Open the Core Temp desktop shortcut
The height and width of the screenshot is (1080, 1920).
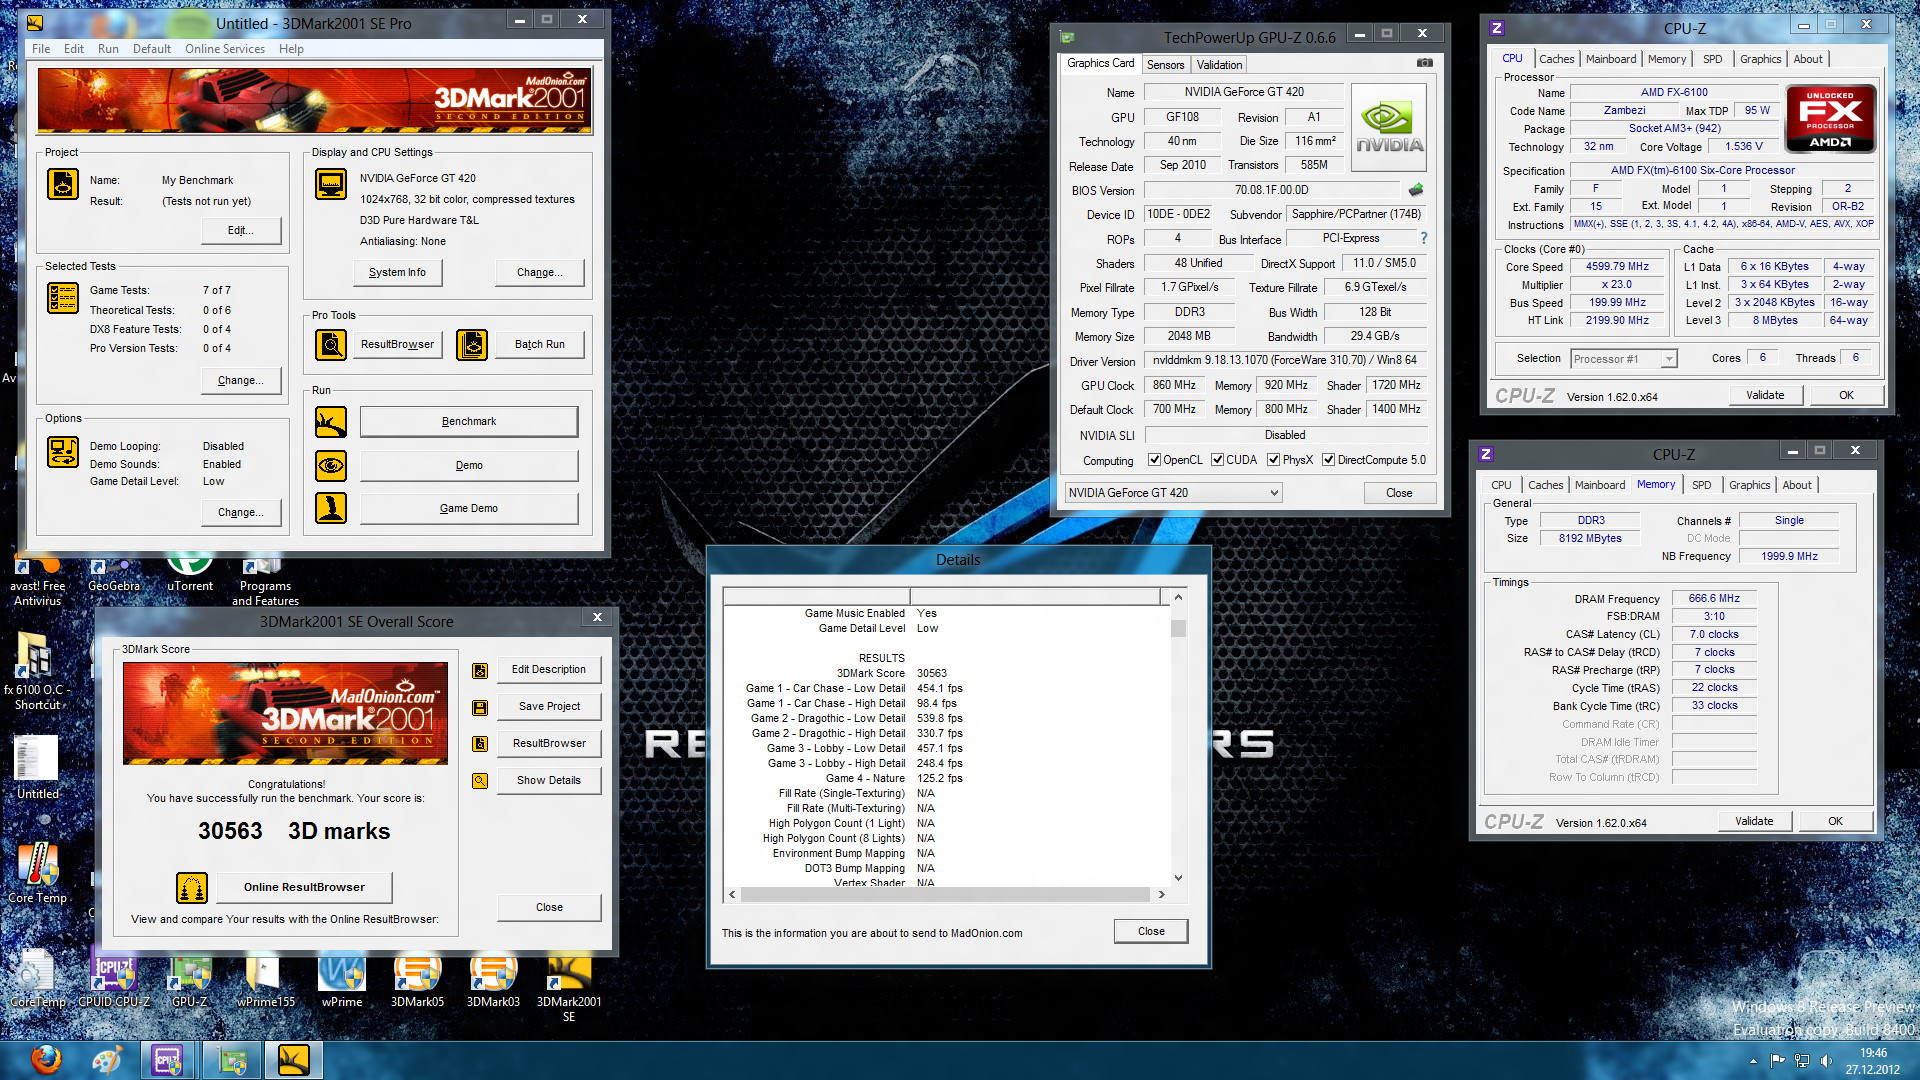point(38,872)
